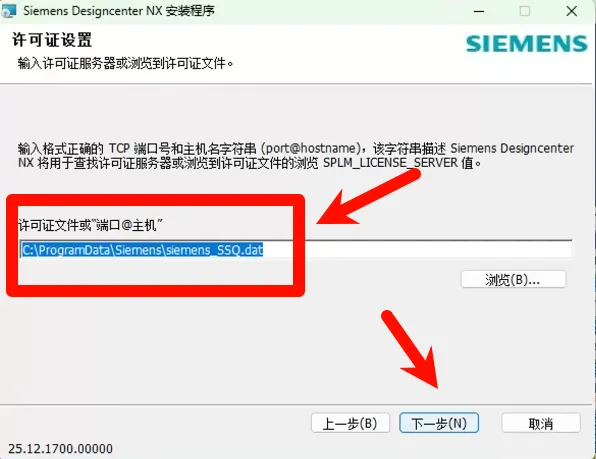Click the red arrow pointing at 下一步
596x459 pixels.
[412, 350]
